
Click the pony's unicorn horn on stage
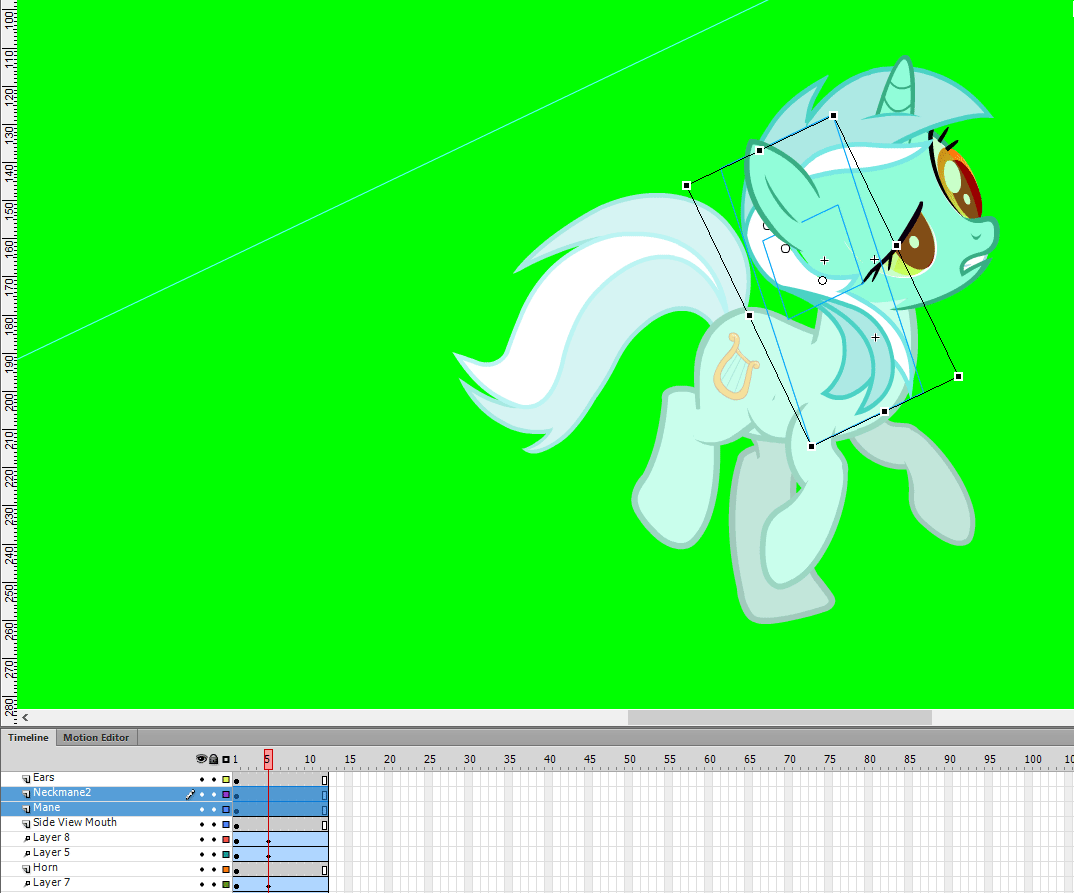point(898,88)
